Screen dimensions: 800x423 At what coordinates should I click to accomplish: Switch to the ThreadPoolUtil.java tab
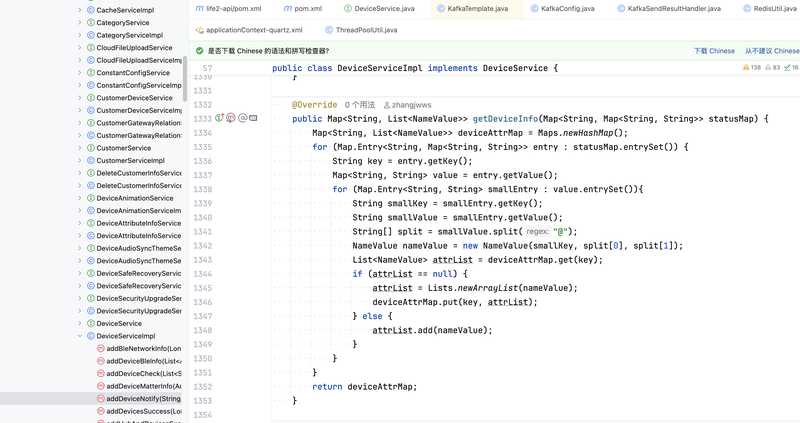coord(366,30)
